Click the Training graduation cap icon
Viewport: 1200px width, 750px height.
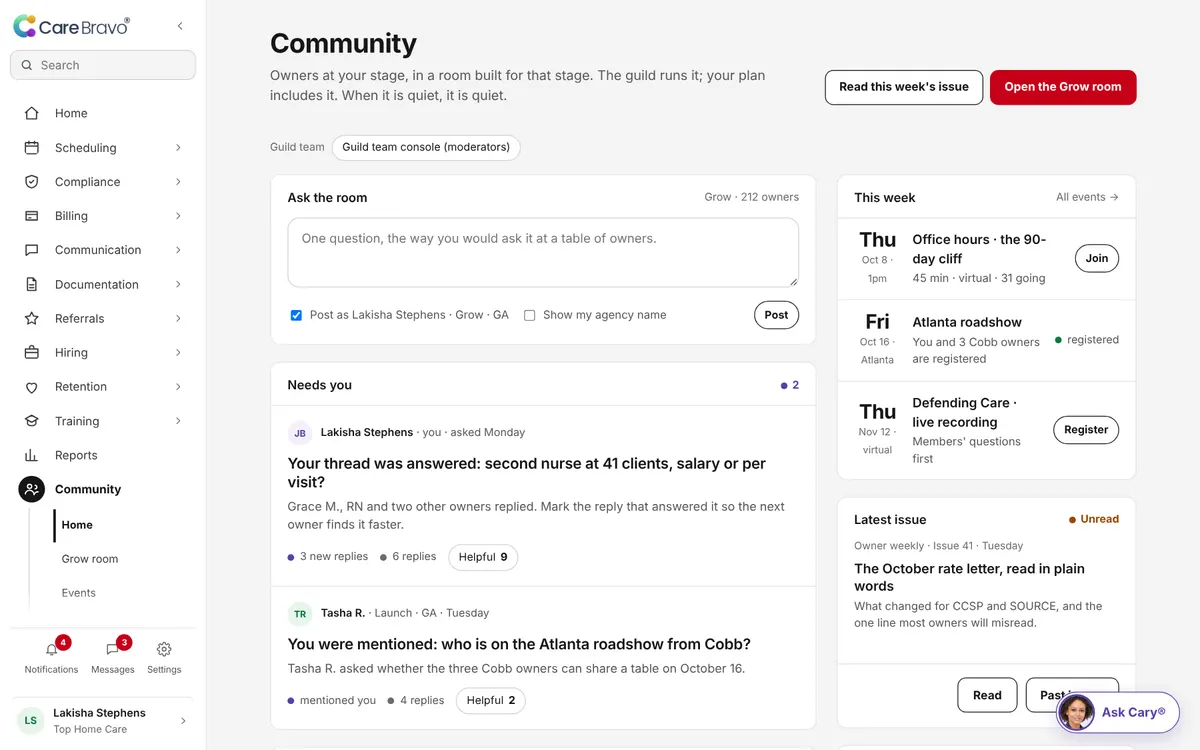click(32, 421)
